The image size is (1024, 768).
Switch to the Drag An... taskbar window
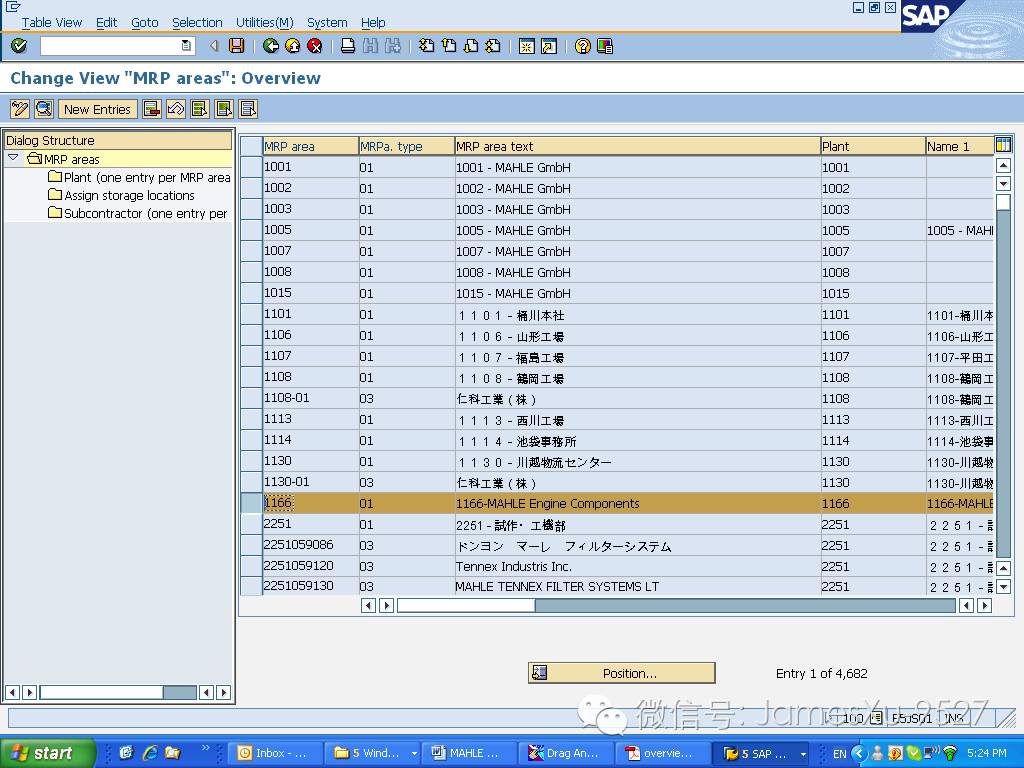(566, 753)
